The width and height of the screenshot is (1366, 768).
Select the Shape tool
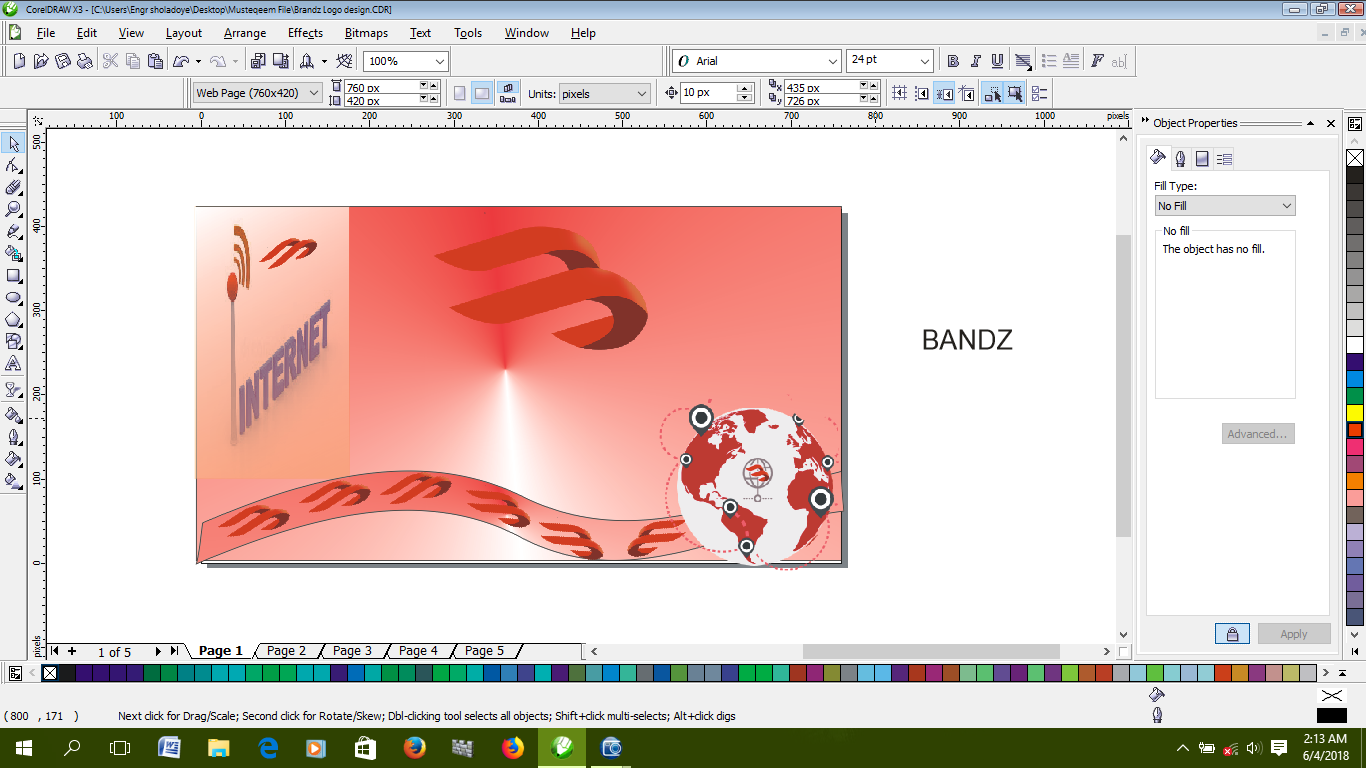coord(13,166)
